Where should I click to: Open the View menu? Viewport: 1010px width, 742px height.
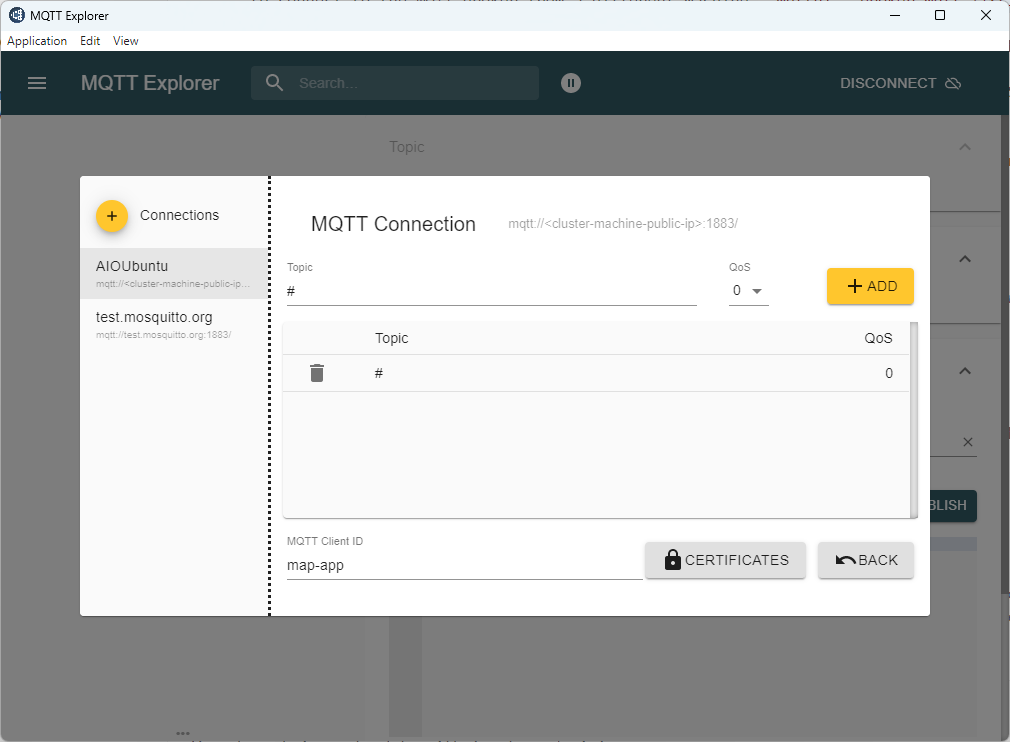(125, 40)
